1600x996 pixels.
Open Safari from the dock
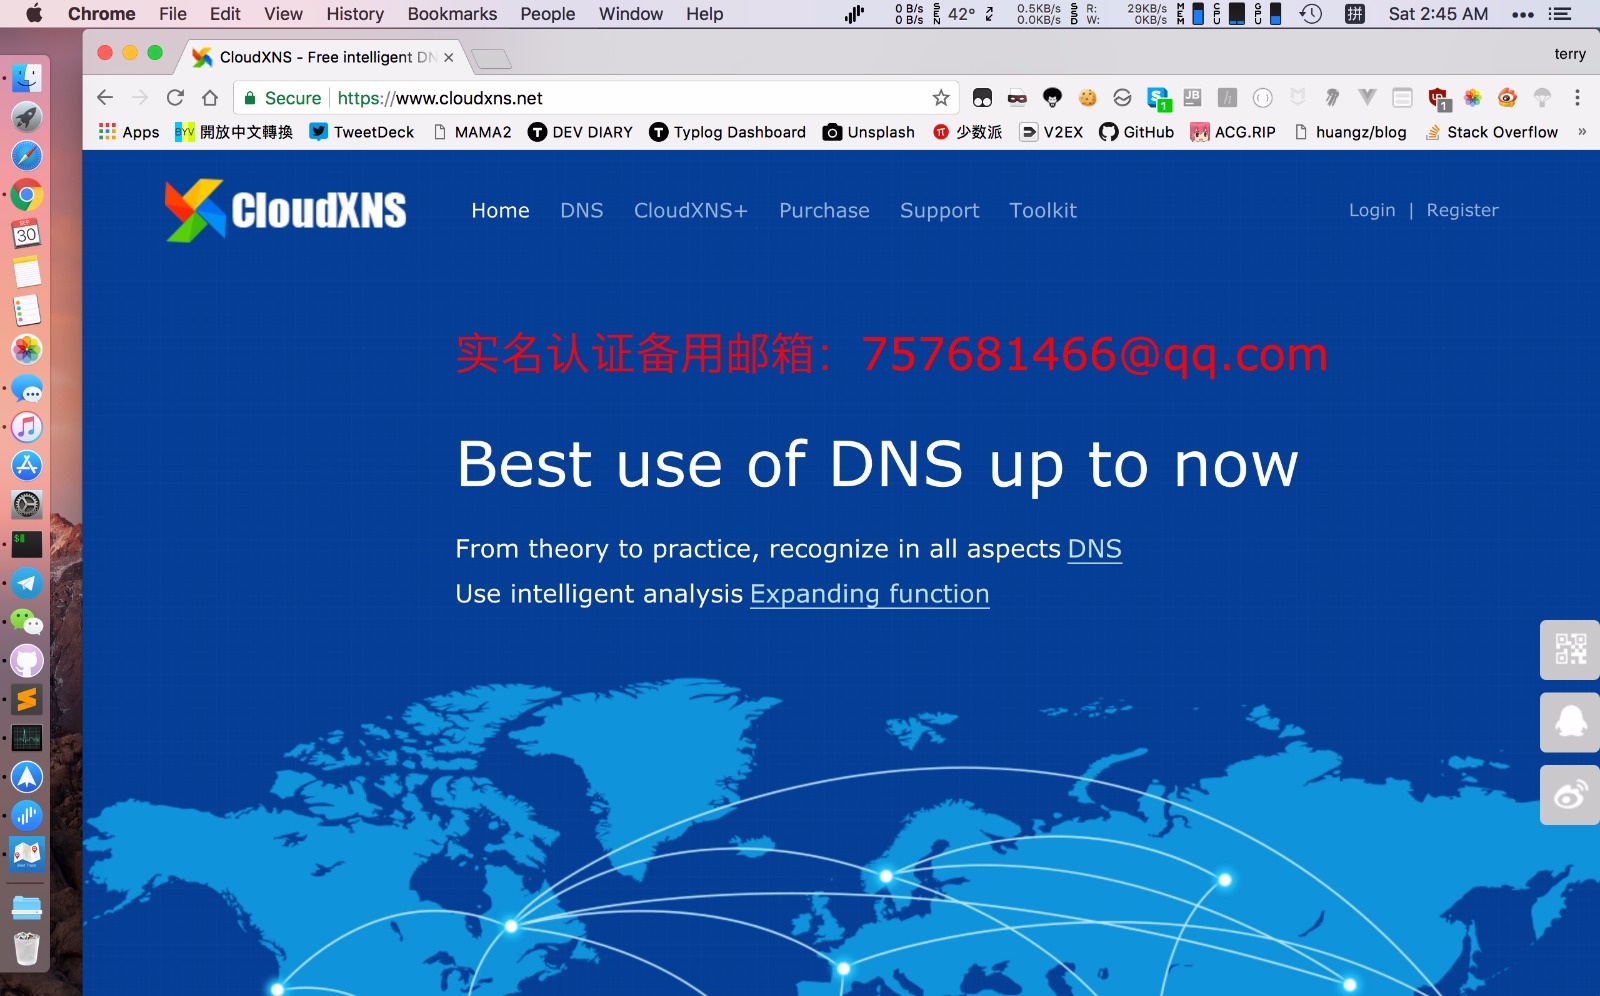pos(27,156)
